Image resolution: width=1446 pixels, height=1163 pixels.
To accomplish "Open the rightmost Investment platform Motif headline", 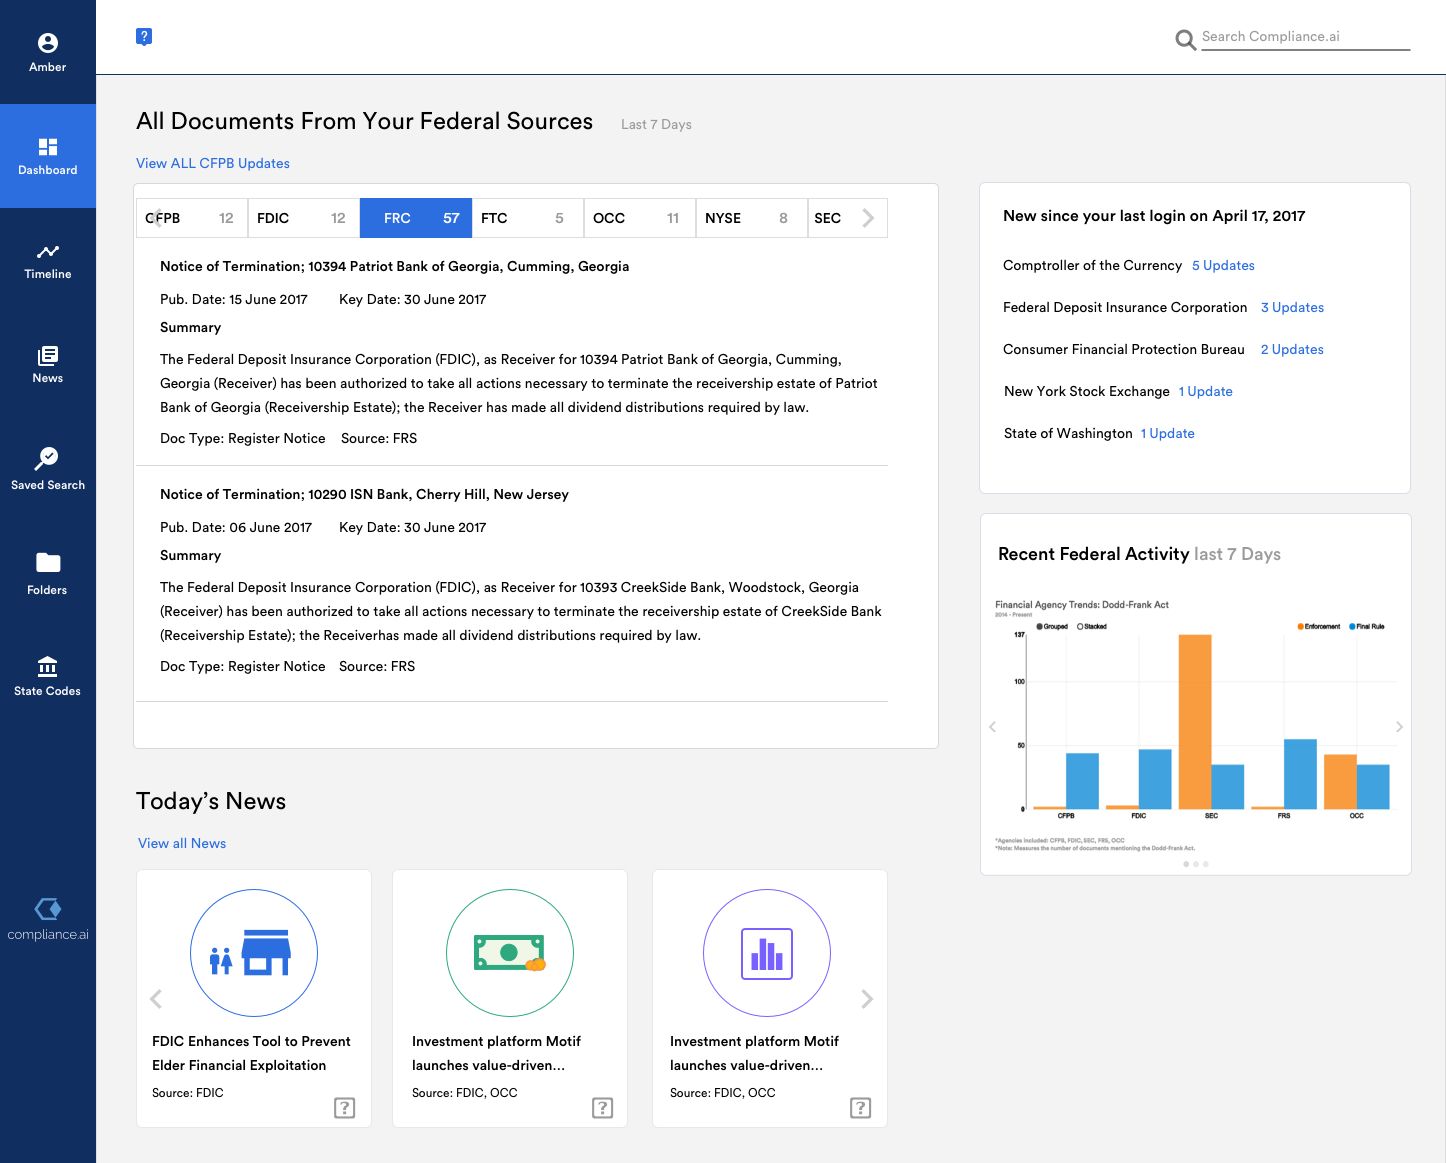I will coord(754,1053).
